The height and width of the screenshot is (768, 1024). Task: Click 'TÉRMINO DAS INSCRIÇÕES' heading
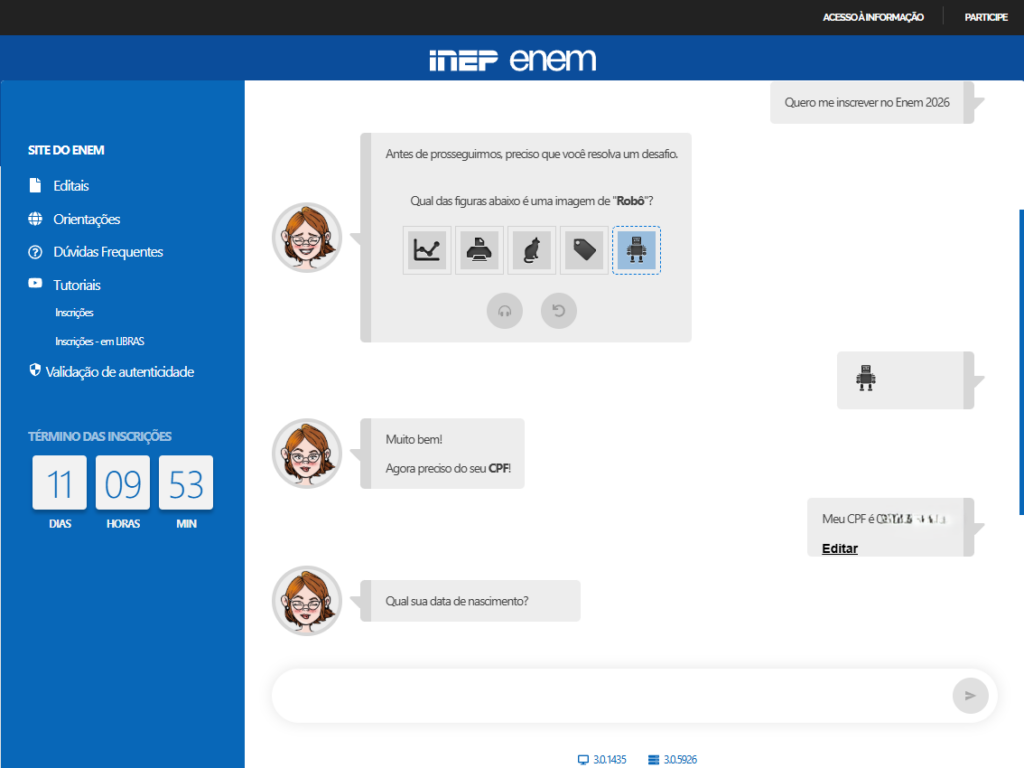coord(100,436)
